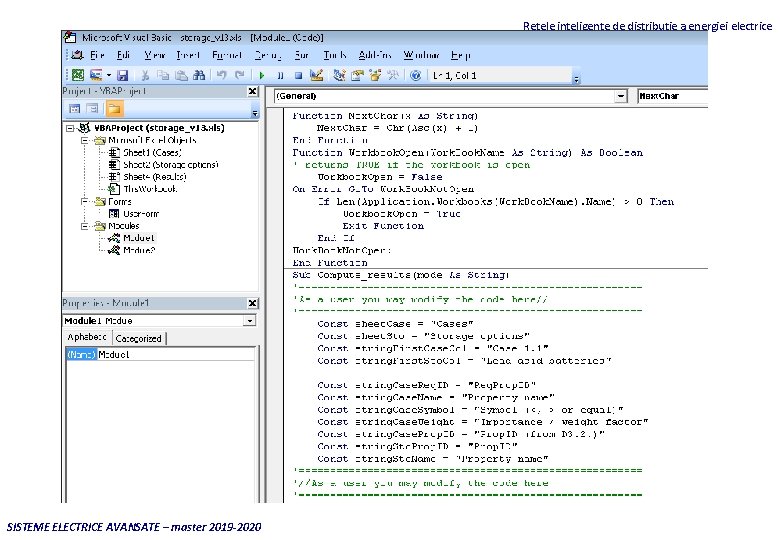Click code line Const sheetCase = "Cases"
This screenshot has width=780, height=540.
click(395, 324)
